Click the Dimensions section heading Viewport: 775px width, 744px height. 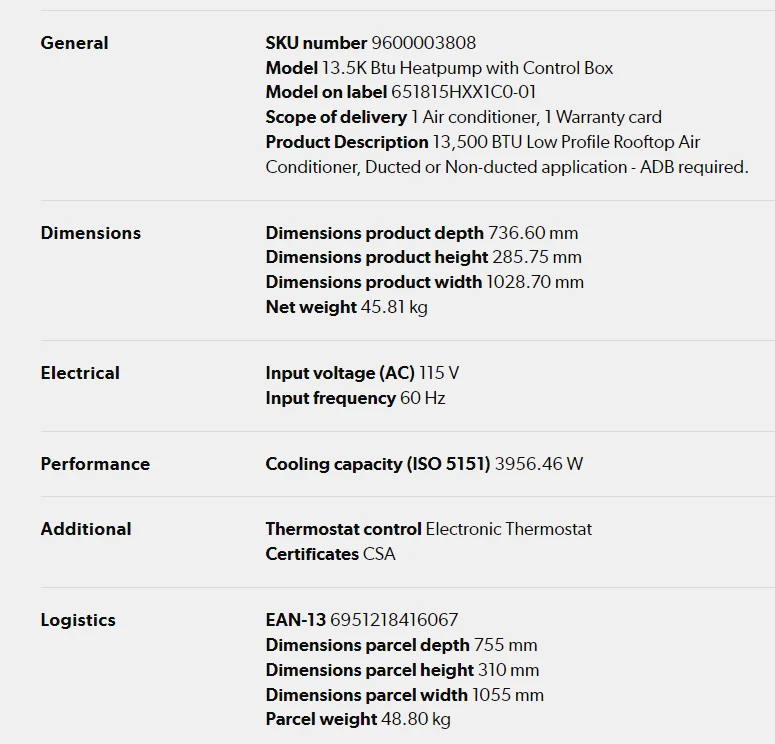(90, 233)
